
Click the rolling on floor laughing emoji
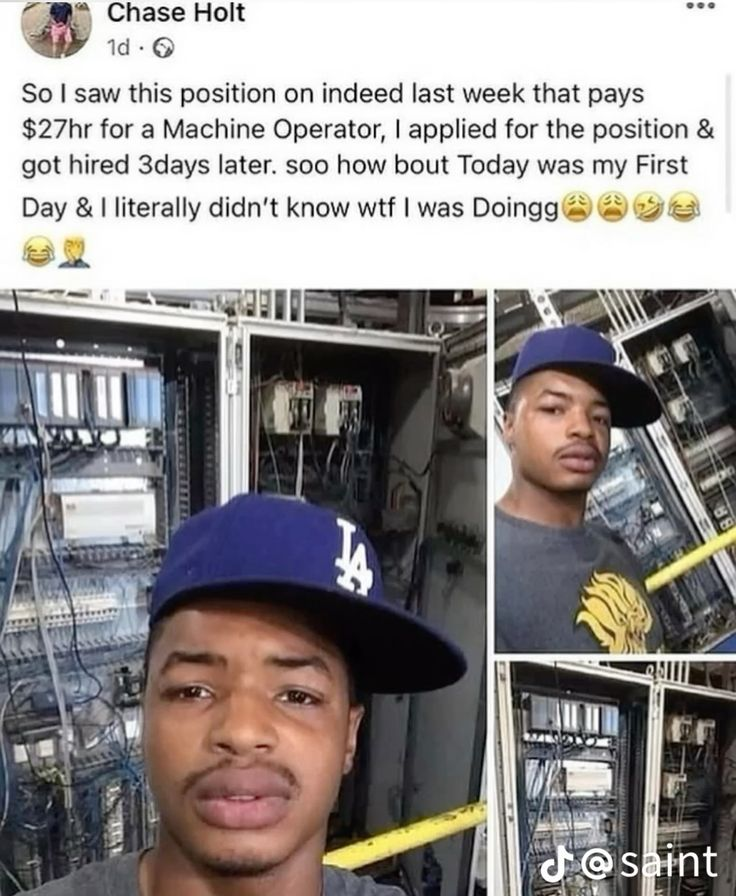649,207
